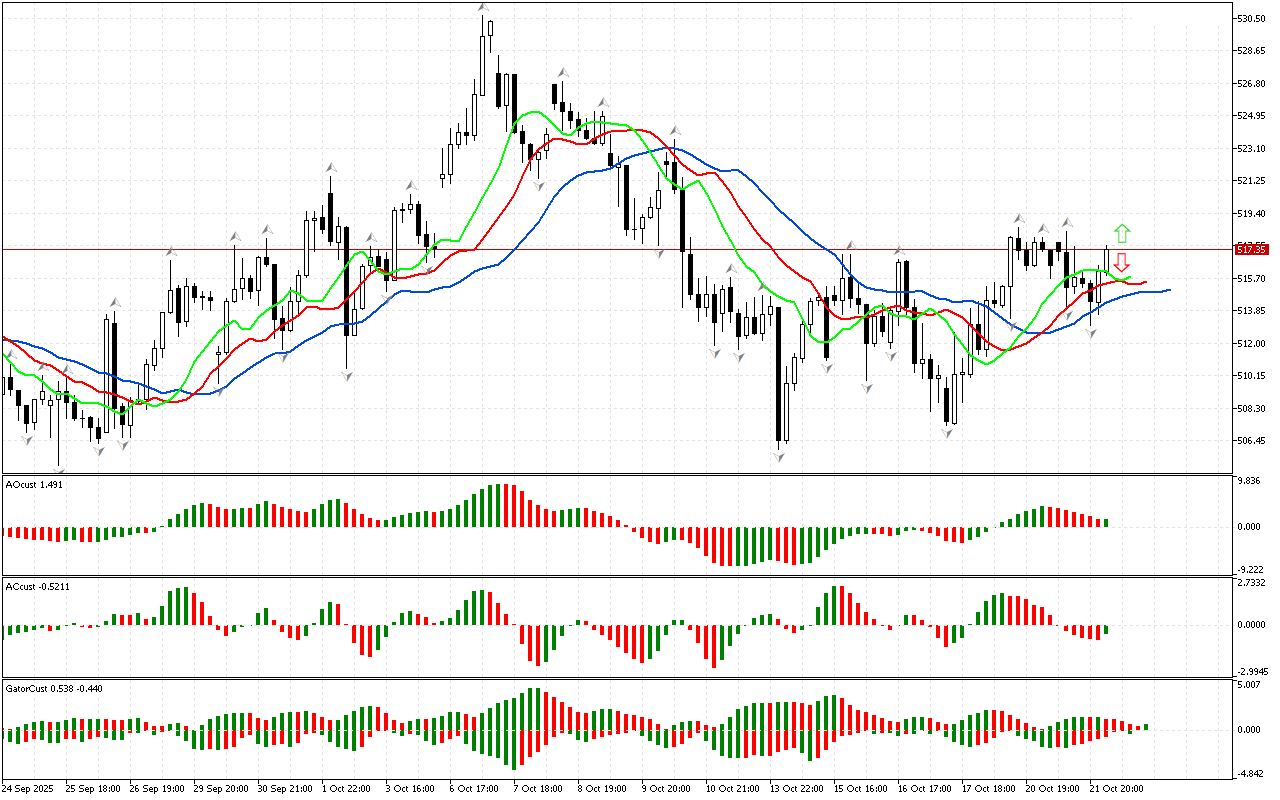Select the ACcust -0.5211 indicator label
Viewport: 1280px width, 800px height.
[38, 584]
